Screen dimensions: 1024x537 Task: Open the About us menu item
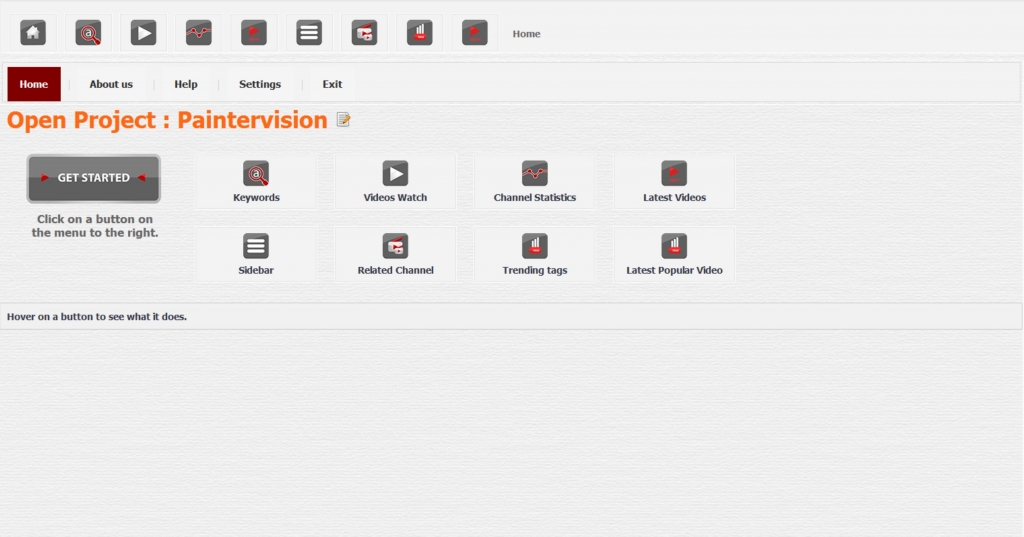pos(111,84)
